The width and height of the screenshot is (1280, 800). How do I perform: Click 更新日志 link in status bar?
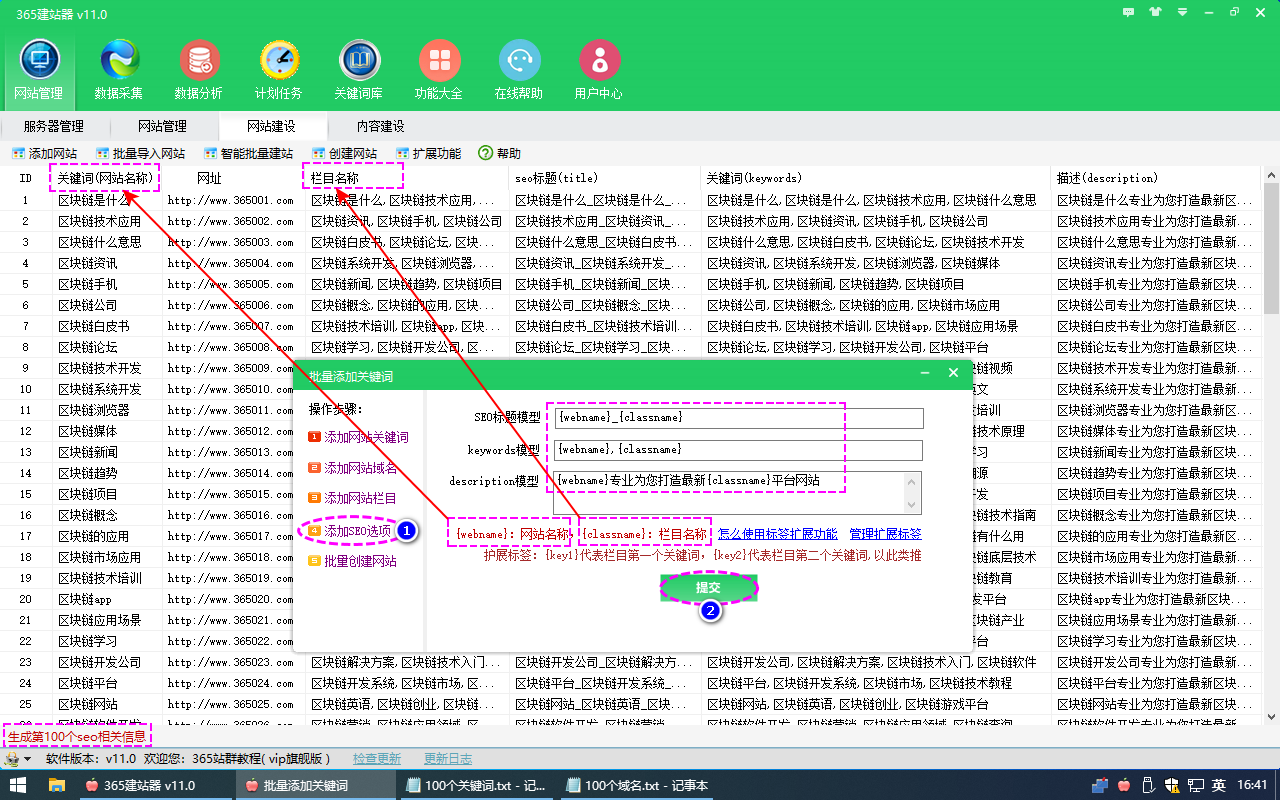click(x=448, y=759)
